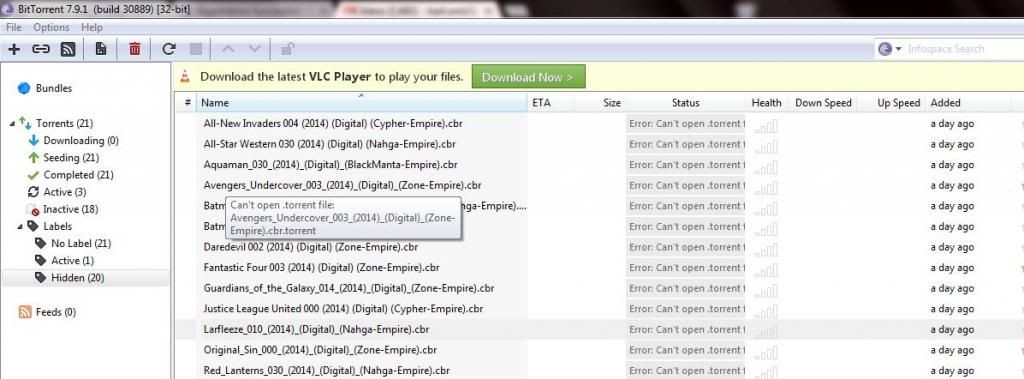The height and width of the screenshot is (379, 1024).
Task: Click the Unlock Bundle padlock icon
Action: click(286, 49)
